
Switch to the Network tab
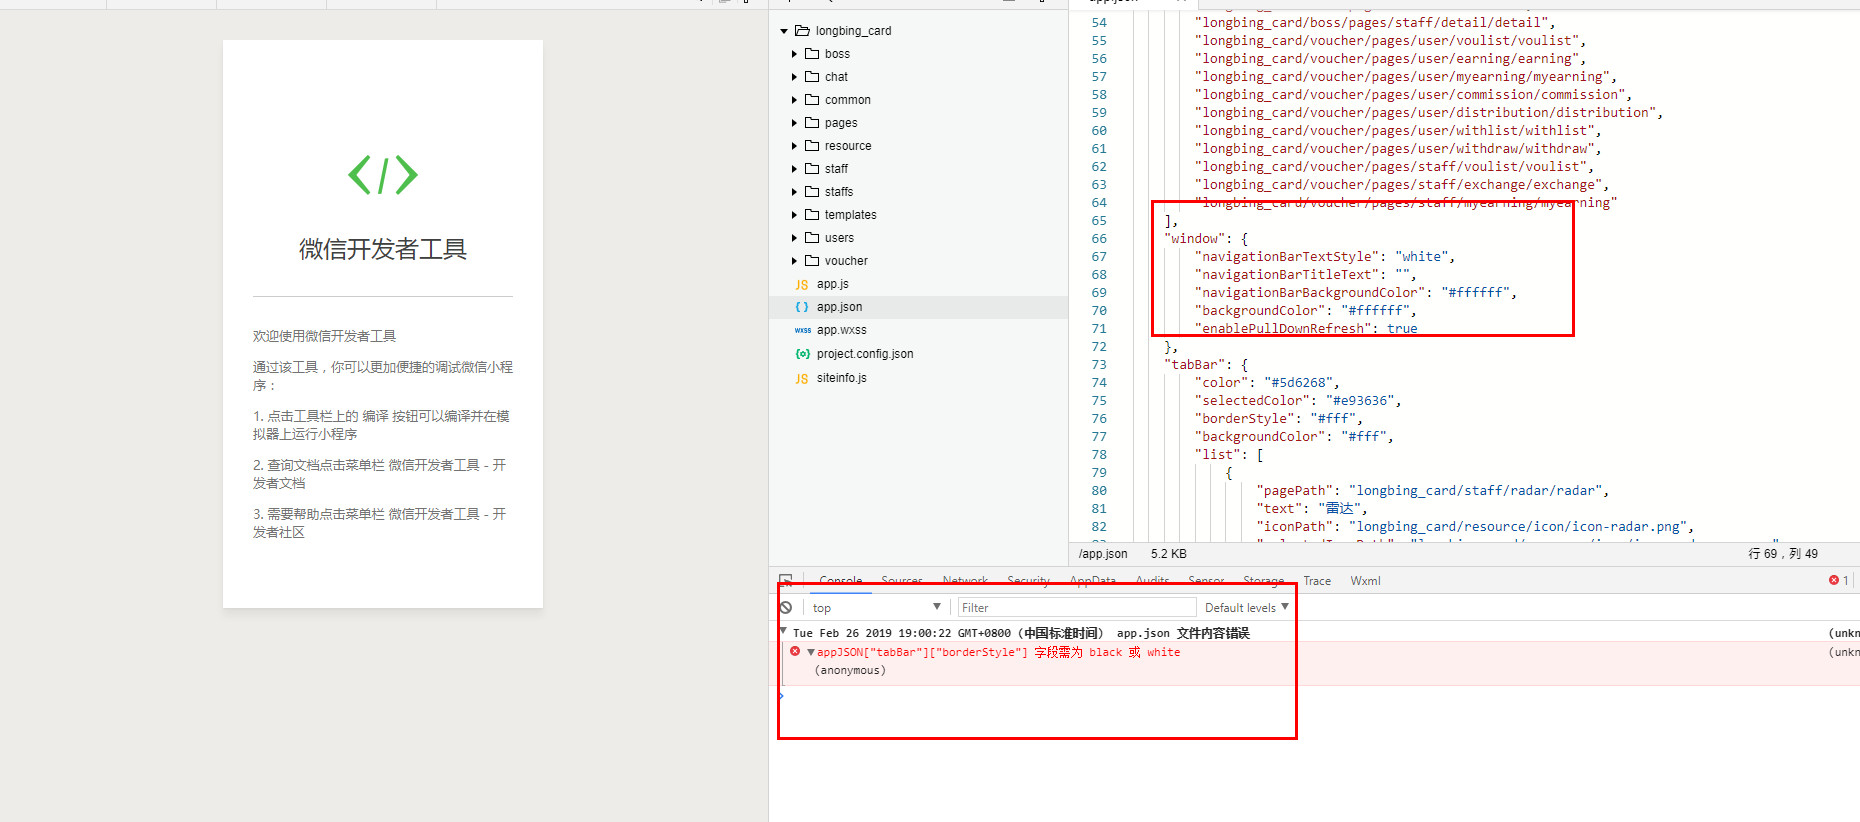click(x=965, y=581)
